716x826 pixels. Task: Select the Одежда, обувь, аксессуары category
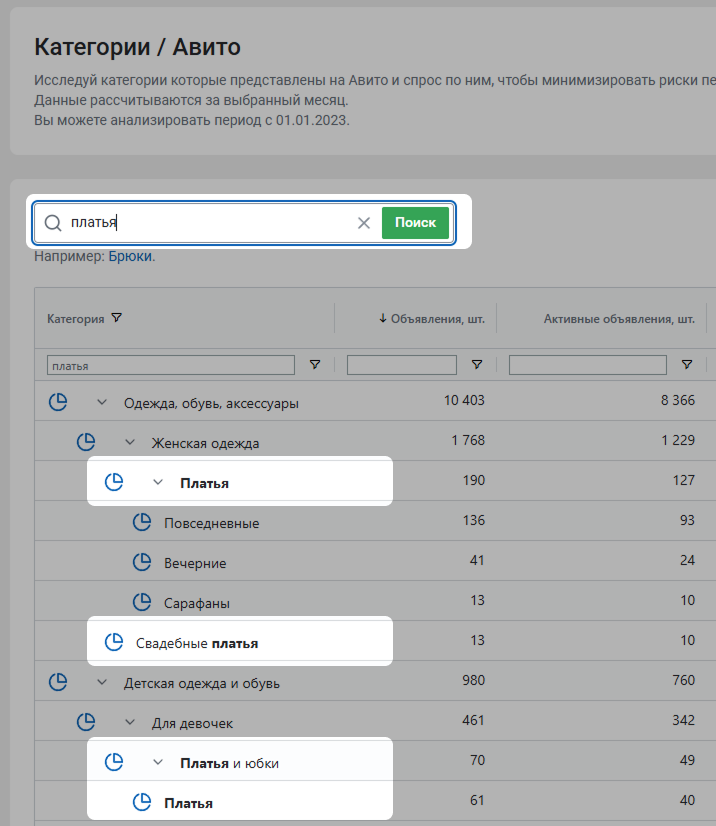click(x=211, y=404)
